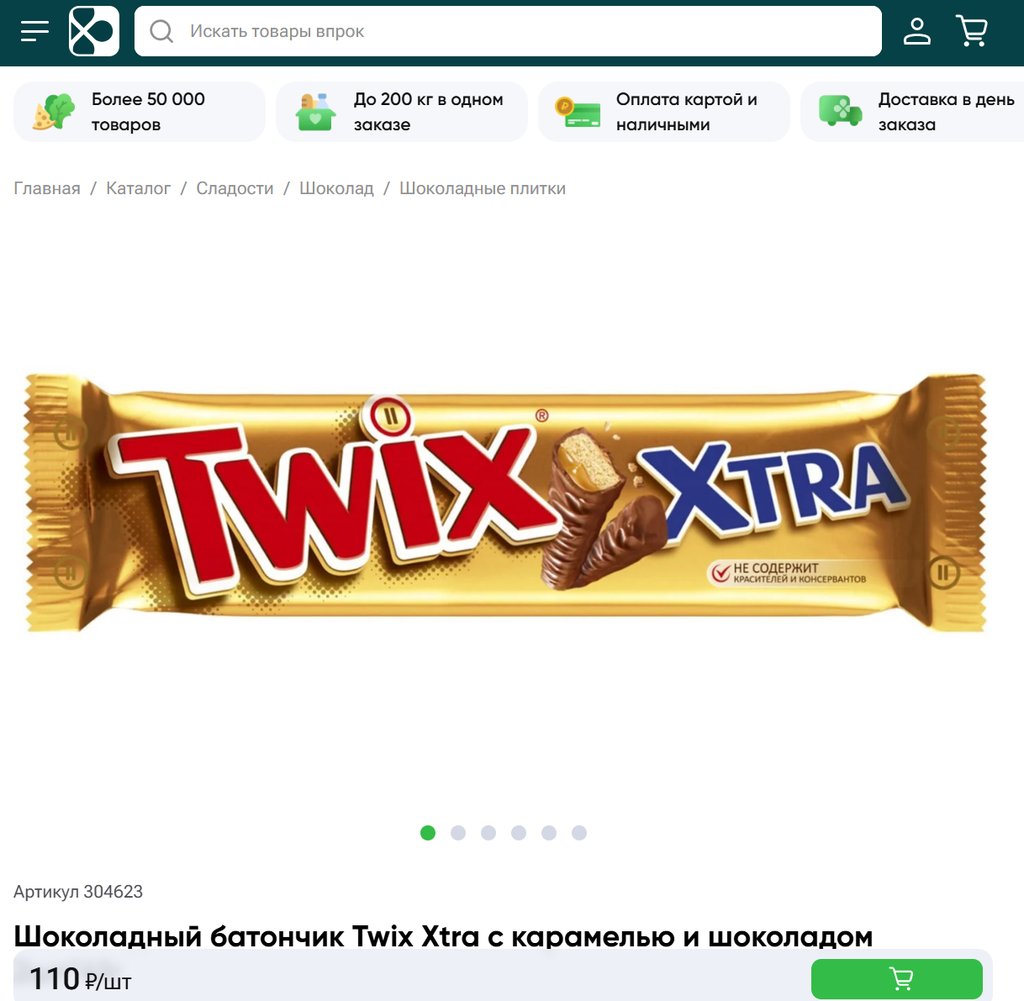Select the last image carousel dot

(579, 833)
